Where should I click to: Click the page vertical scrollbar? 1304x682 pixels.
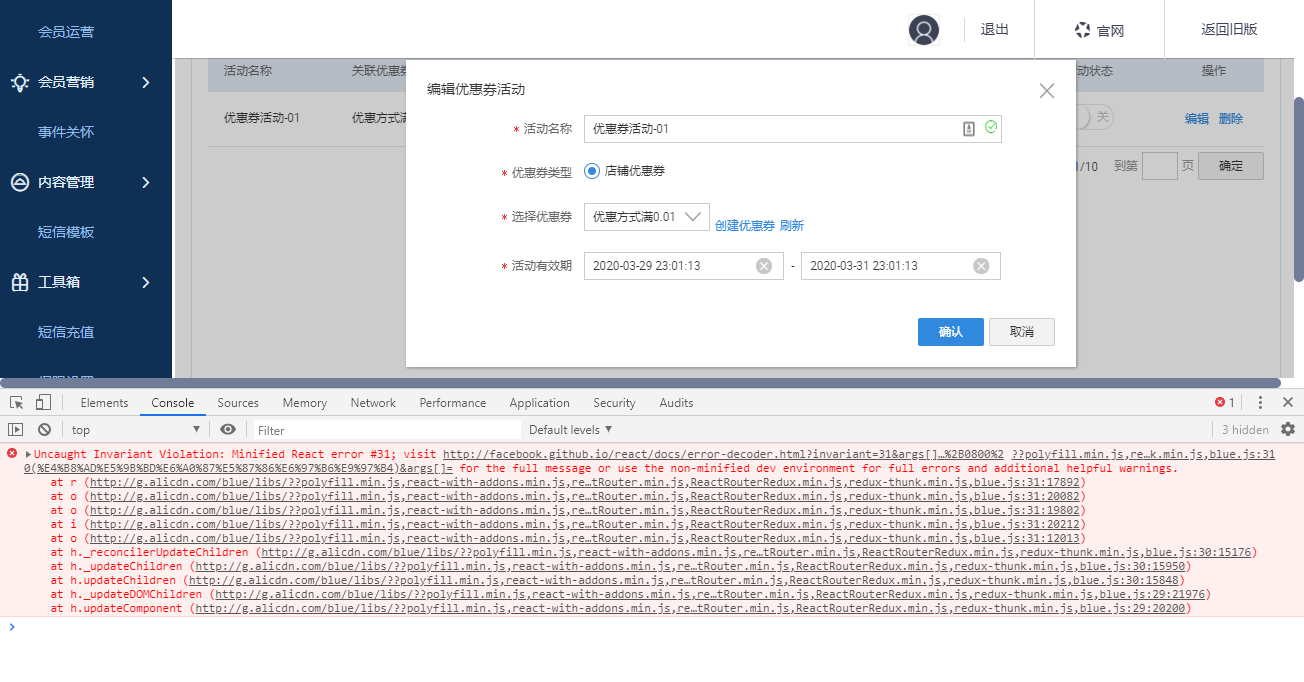click(1299, 190)
